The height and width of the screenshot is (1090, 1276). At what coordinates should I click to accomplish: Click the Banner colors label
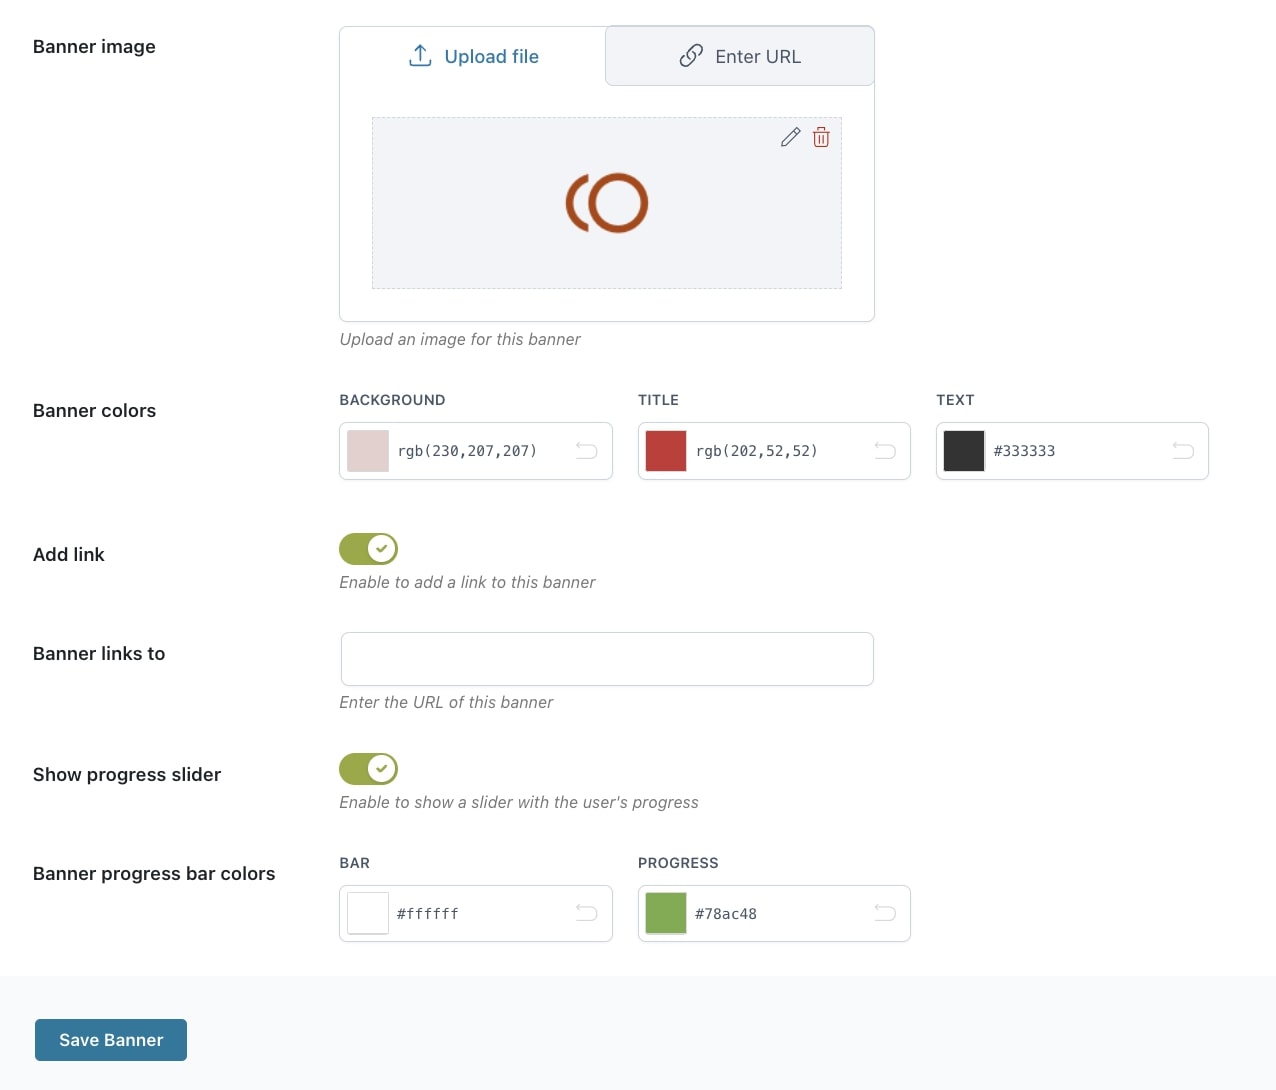tap(94, 411)
